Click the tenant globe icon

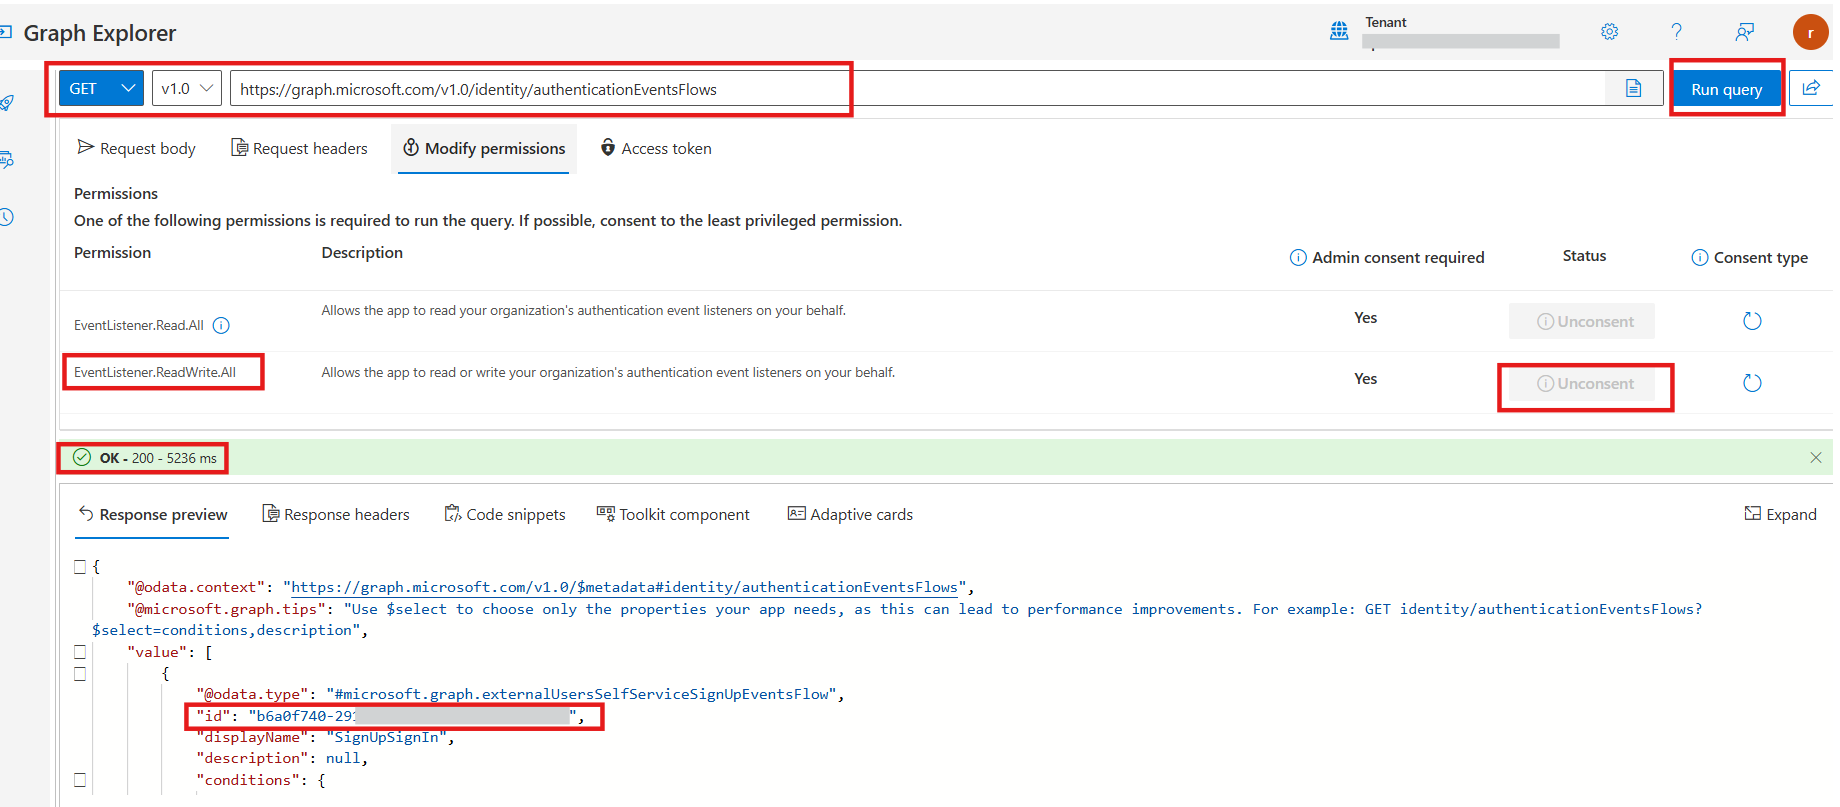[x=1339, y=31]
